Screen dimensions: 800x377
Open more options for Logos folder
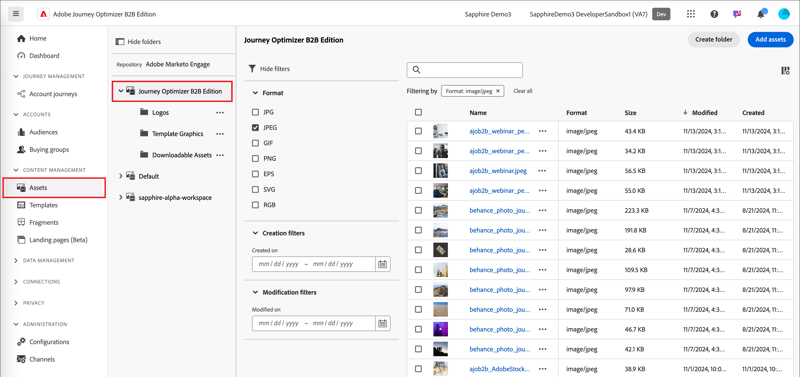coord(220,113)
